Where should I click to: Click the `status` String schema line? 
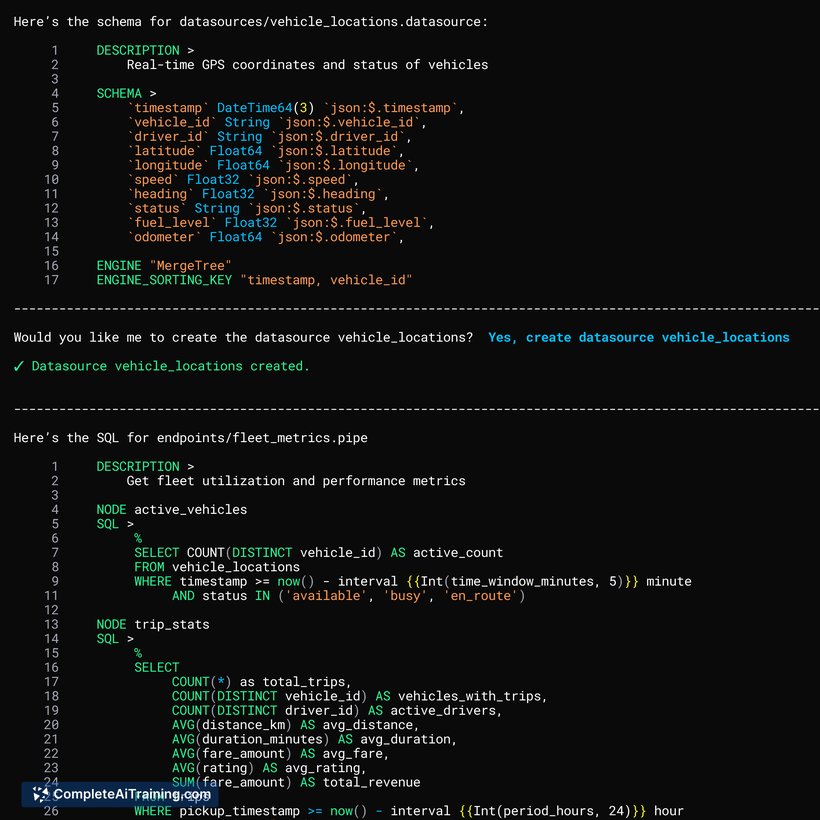pyautogui.click(x=247, y=209)
